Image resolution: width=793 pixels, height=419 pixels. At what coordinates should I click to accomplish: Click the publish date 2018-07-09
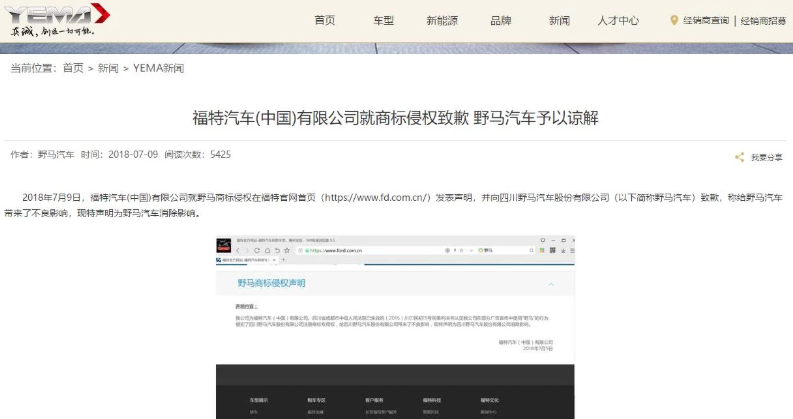tap(133, 154)
